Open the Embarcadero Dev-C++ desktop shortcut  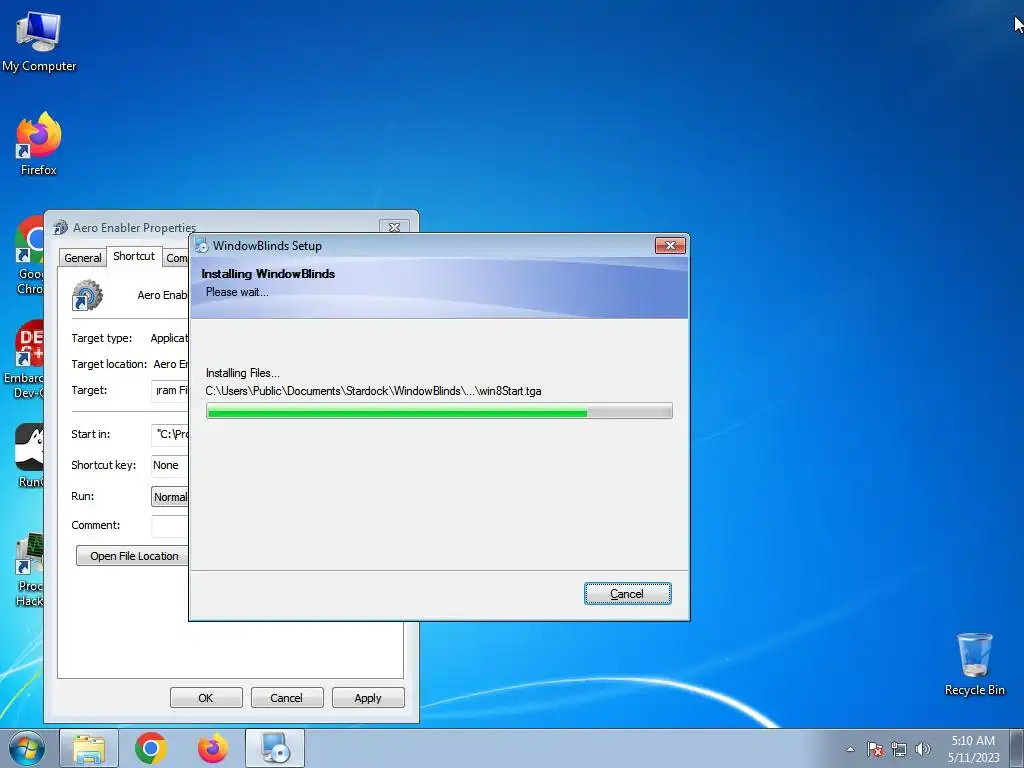coord(24,359)
